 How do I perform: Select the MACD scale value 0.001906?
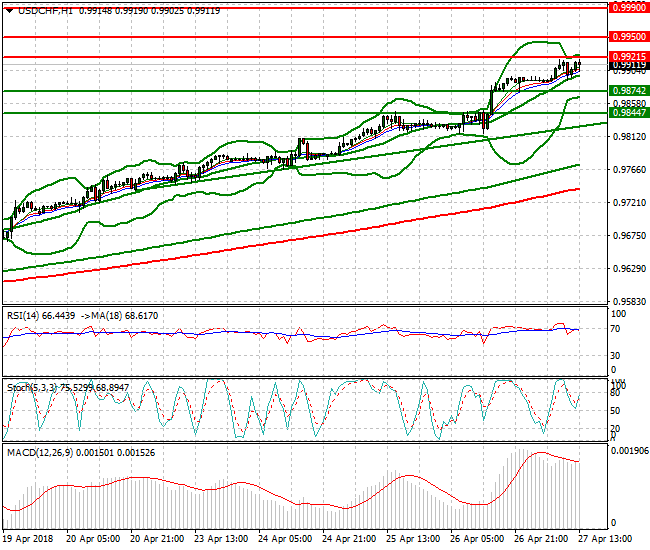pos(630,451)
